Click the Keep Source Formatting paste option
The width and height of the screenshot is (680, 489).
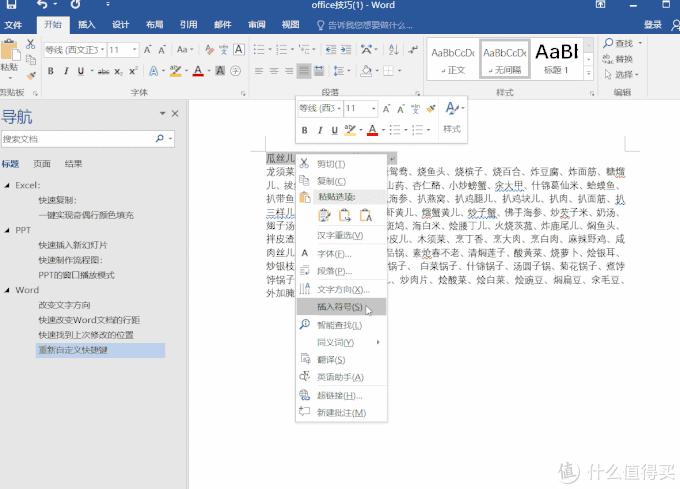click(x=324, y=215)
